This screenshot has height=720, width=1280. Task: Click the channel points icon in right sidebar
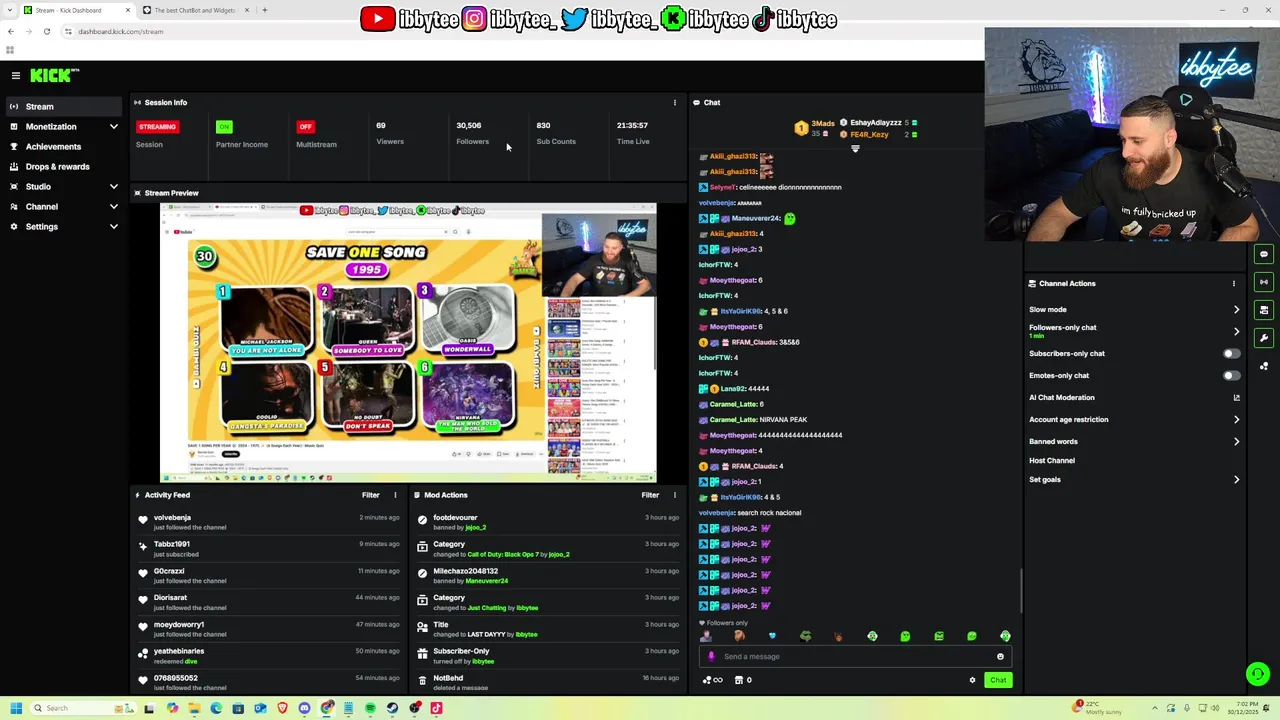(1264, 366)
